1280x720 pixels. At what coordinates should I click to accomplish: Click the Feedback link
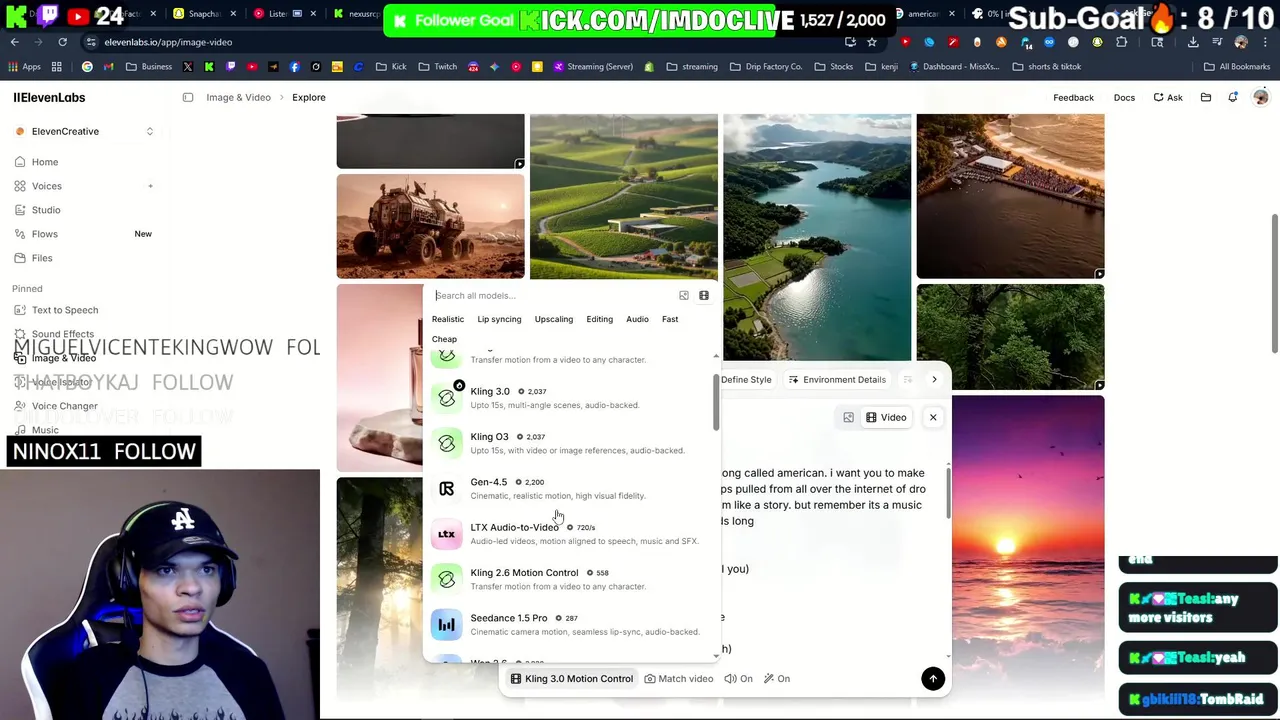click(1073, 97)
